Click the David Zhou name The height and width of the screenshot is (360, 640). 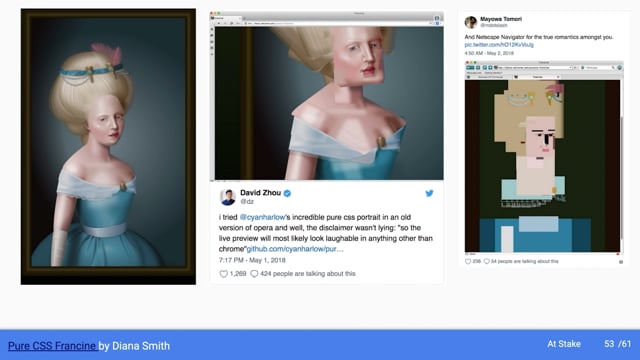(x=260, y=193)
